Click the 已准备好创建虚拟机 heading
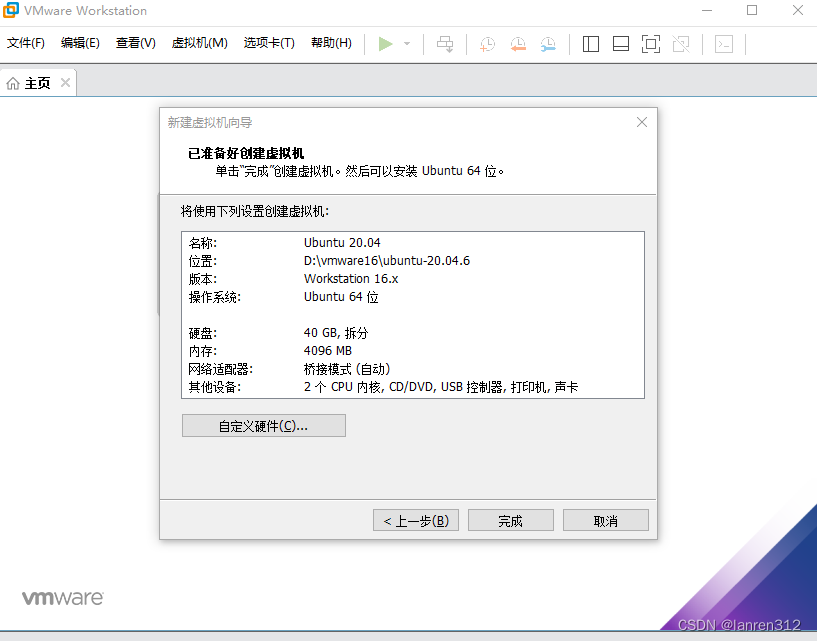 pyautogui.click(x=246, y=153)
